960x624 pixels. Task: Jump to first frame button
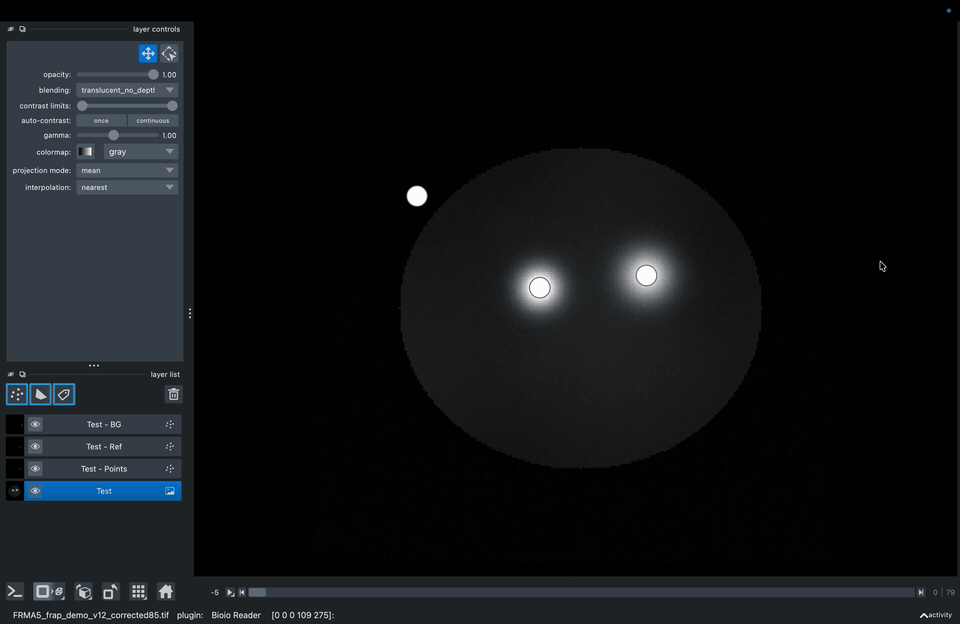[x=242, y=592]
